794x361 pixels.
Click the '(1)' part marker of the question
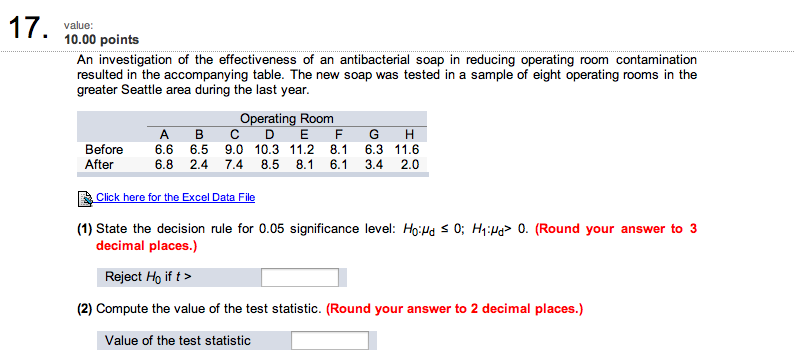pos(85,229)
